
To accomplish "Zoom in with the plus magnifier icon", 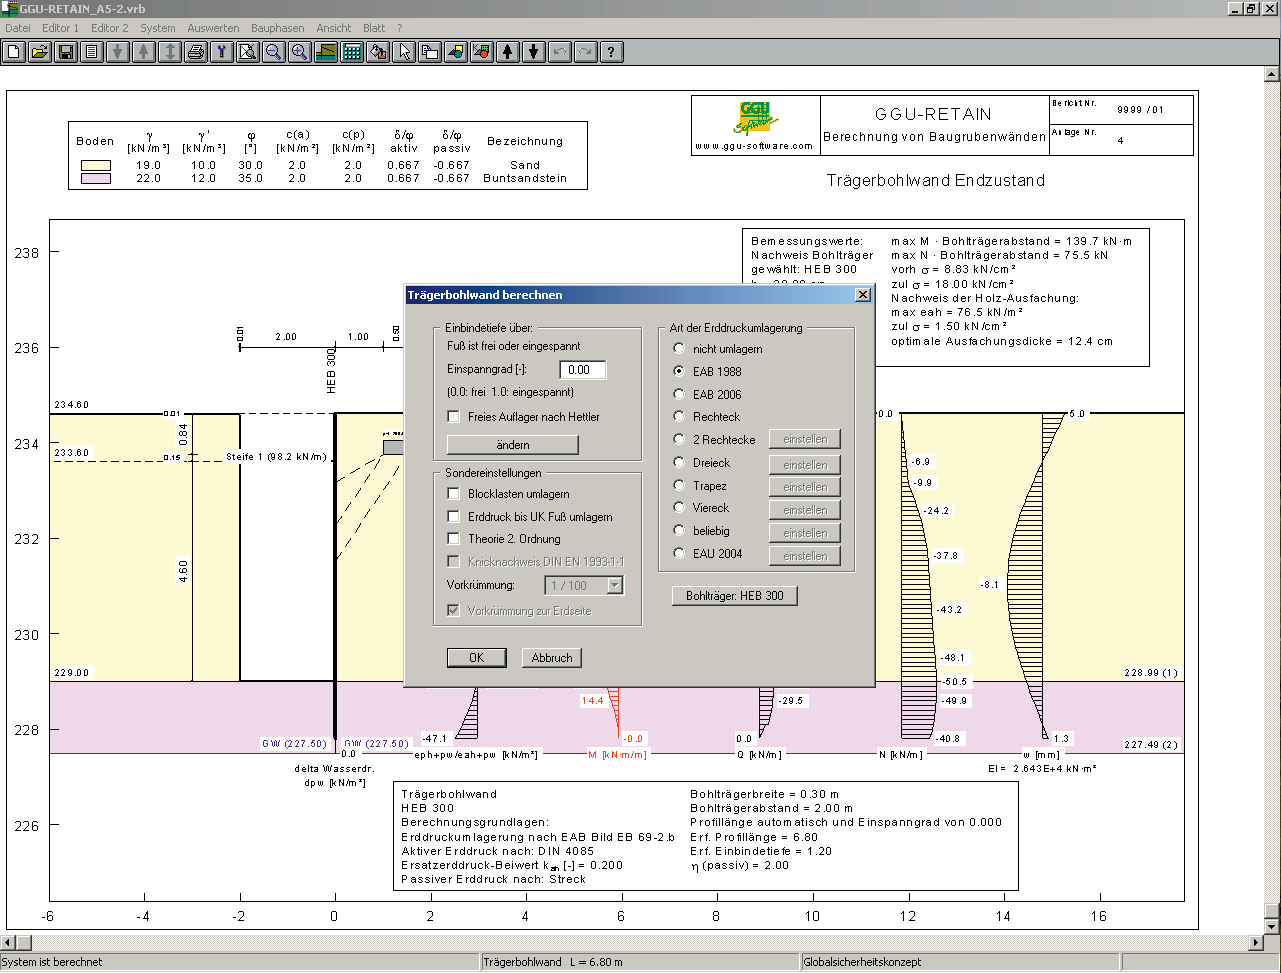I will click(x=300, y=52).
